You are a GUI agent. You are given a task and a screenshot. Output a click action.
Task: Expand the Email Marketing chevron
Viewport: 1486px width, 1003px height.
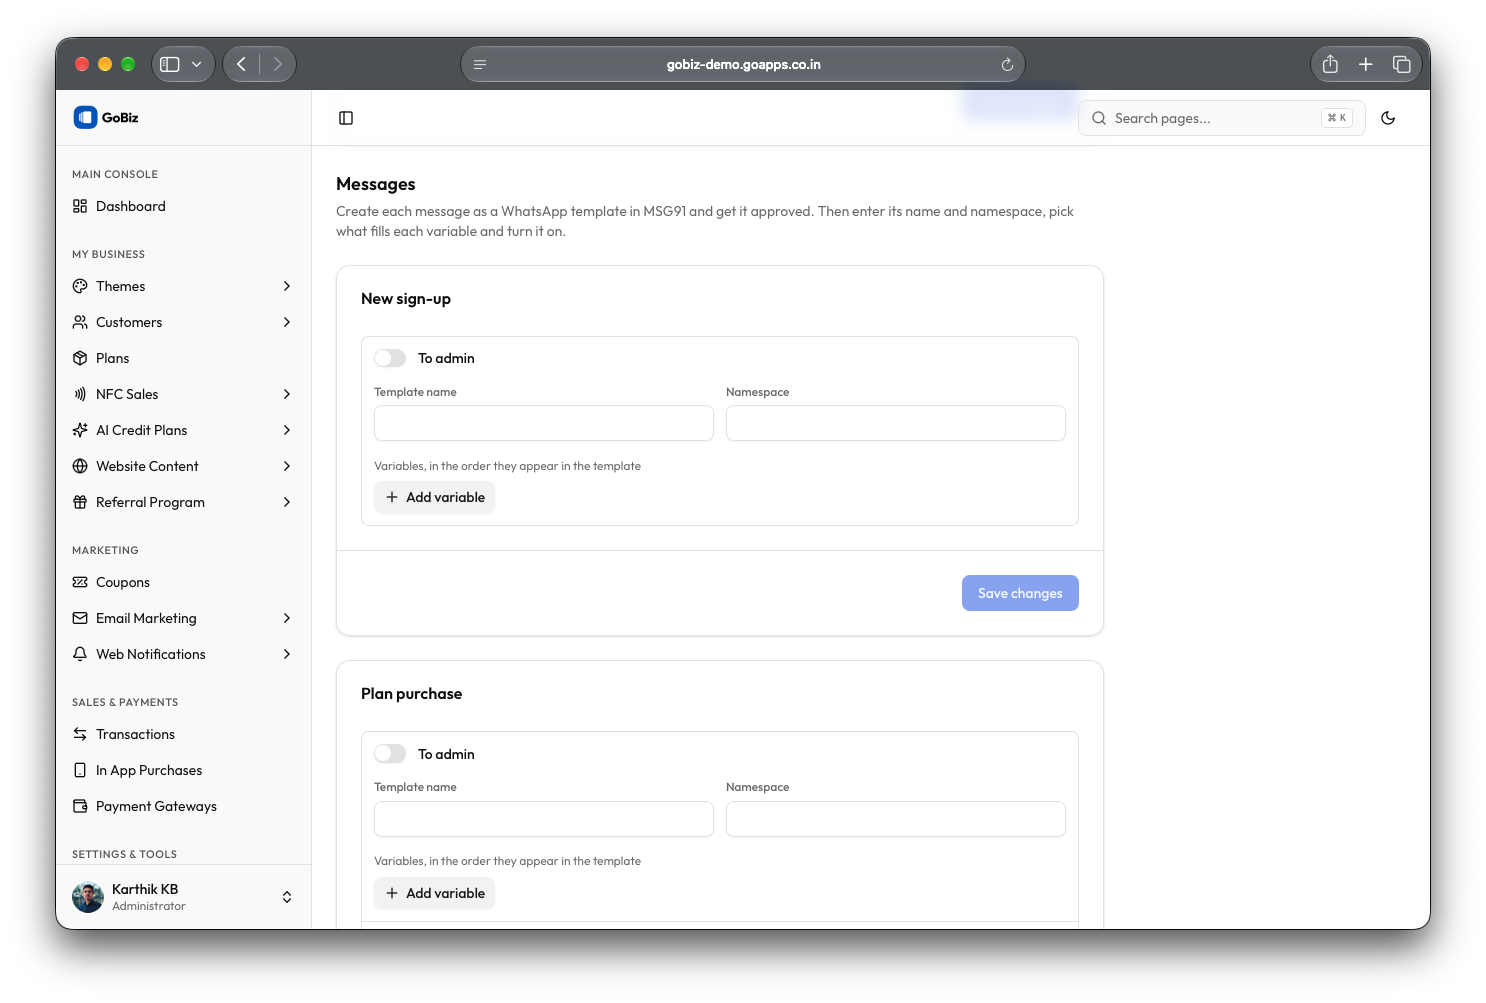tap(287, 618)
